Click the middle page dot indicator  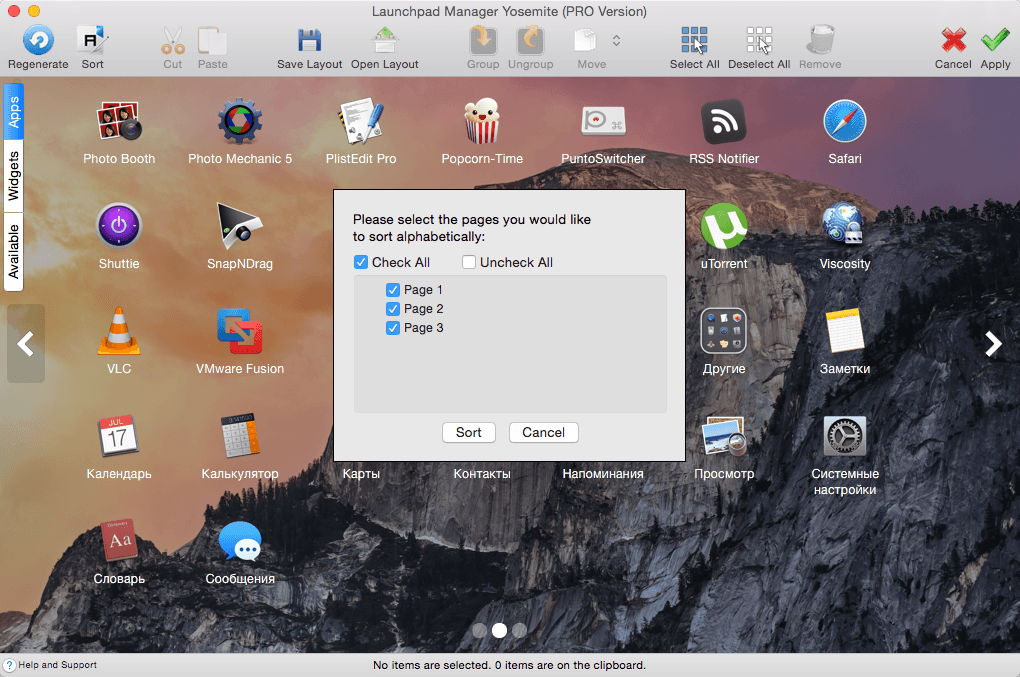click(500, 630)
